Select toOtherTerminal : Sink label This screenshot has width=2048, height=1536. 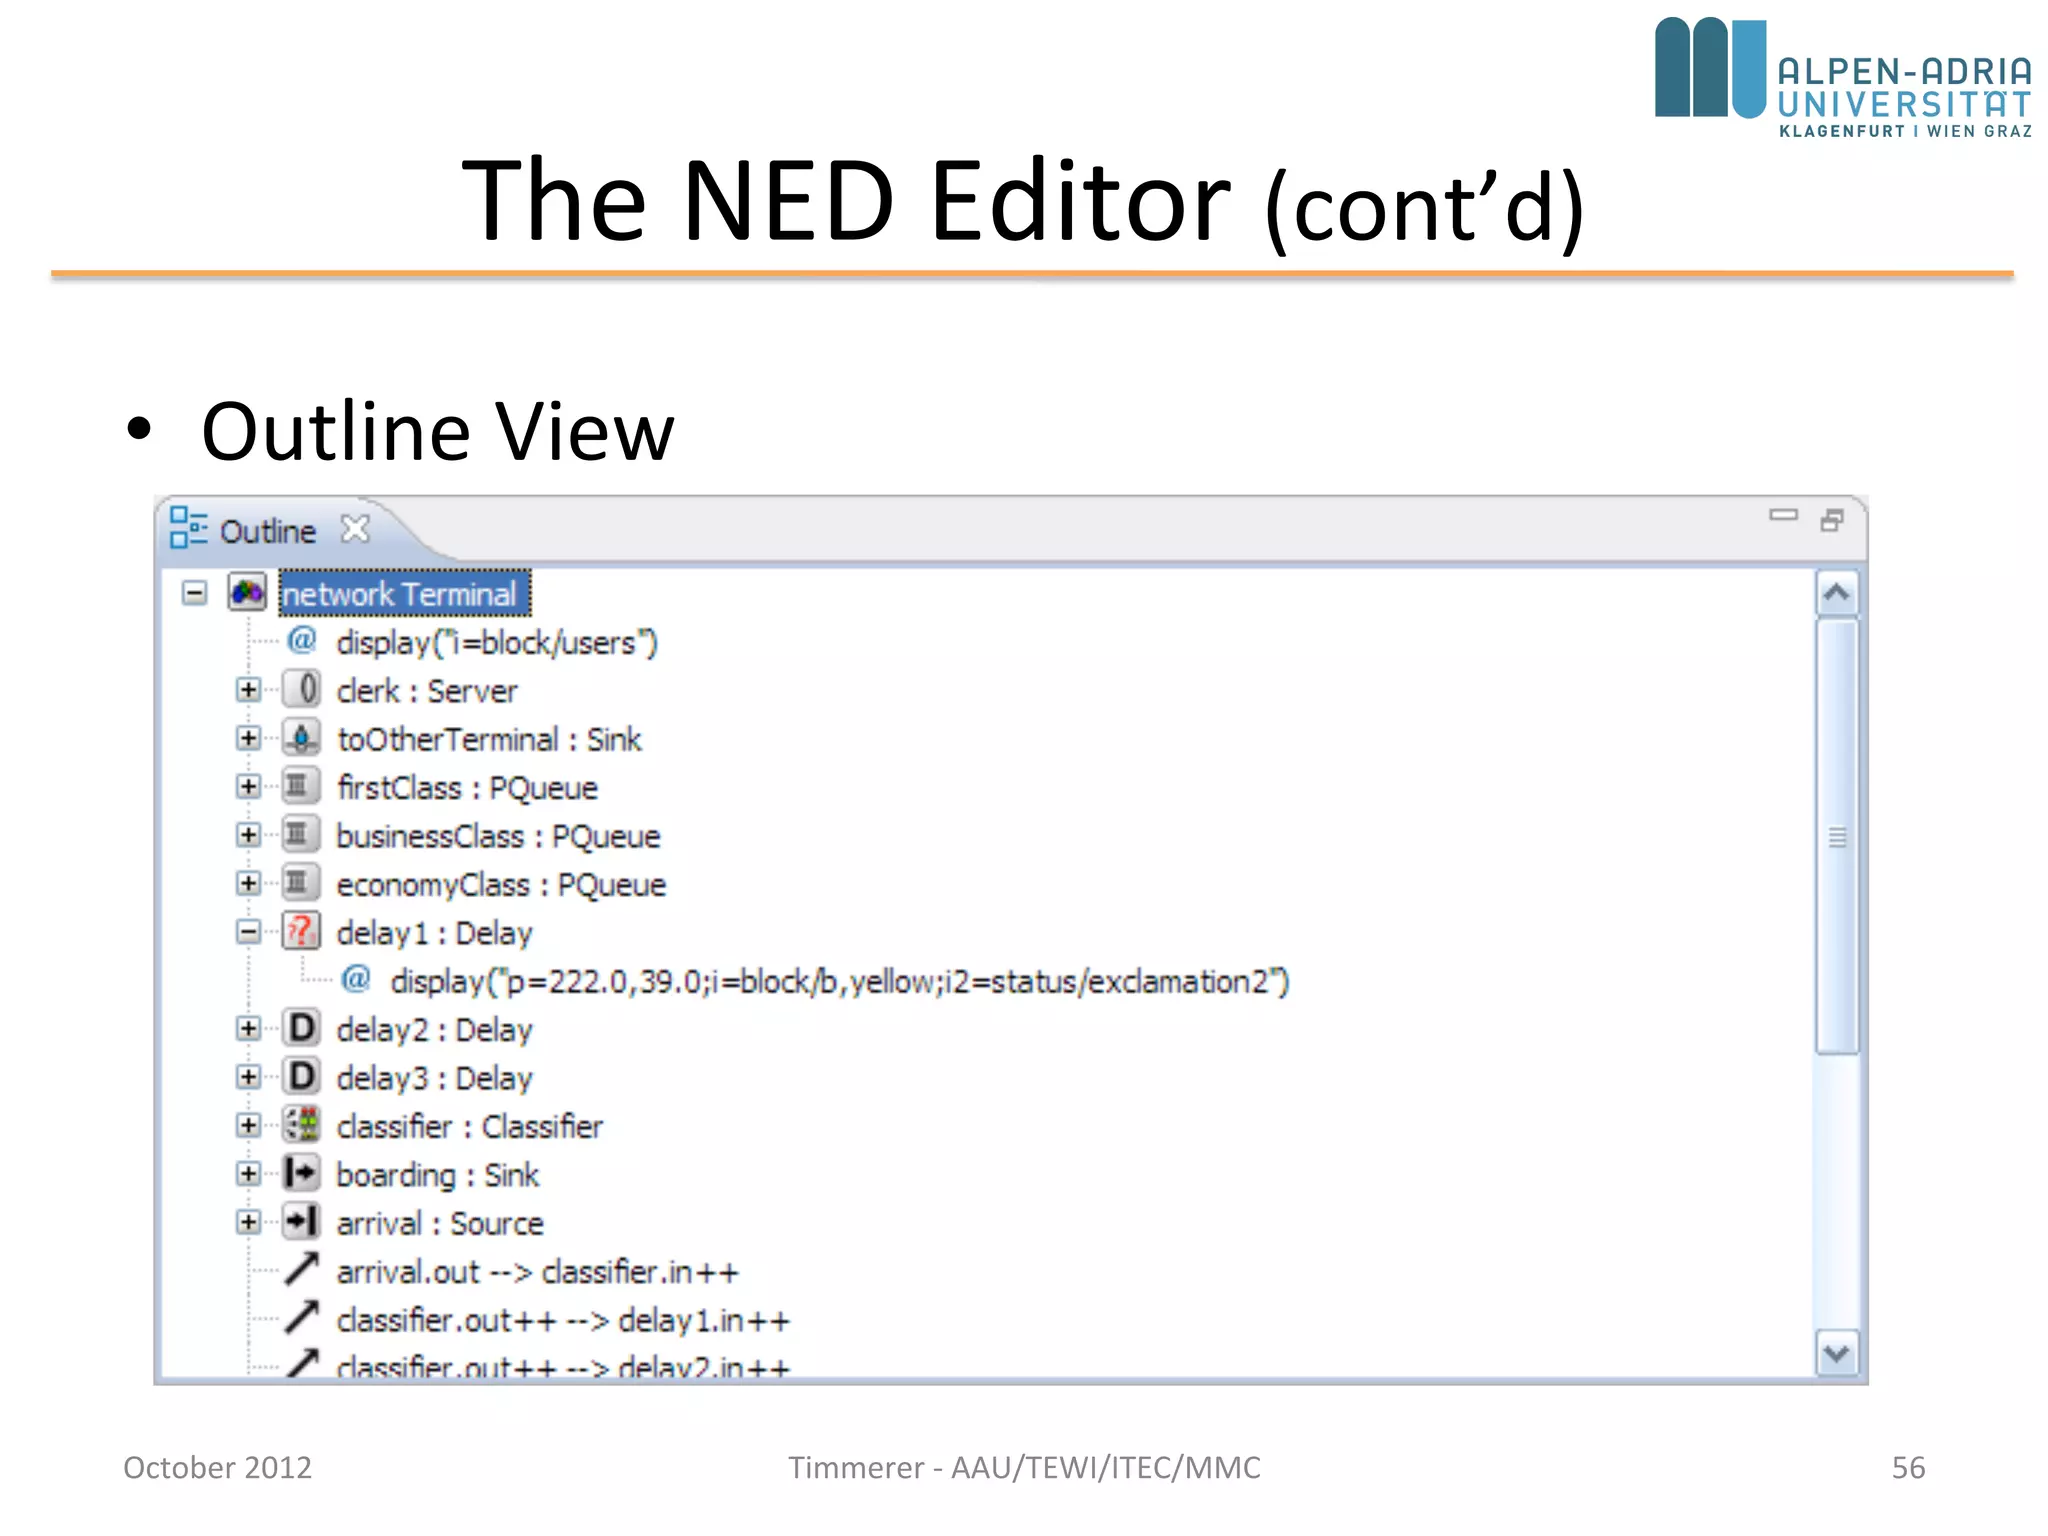coord(489,739)
